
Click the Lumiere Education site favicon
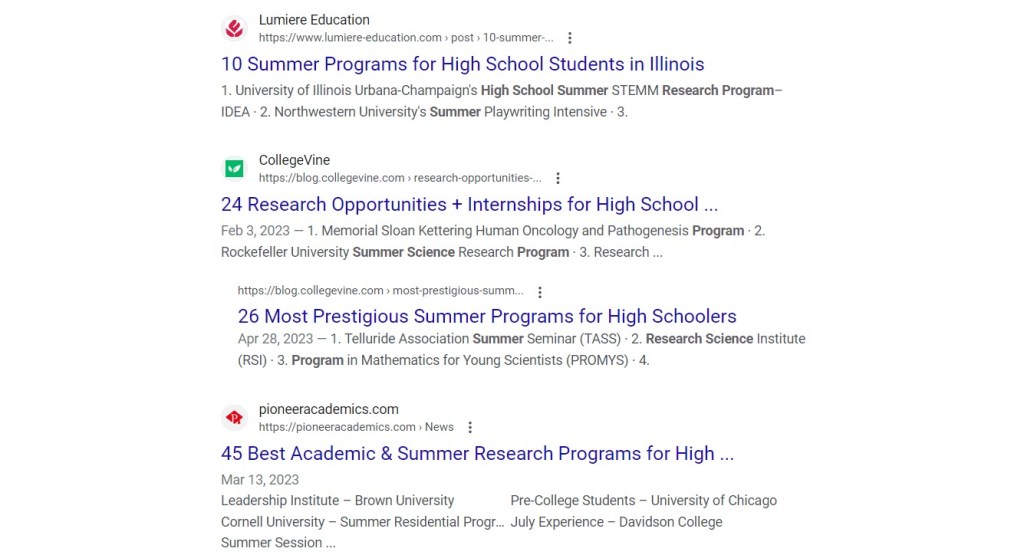[234, 28]
